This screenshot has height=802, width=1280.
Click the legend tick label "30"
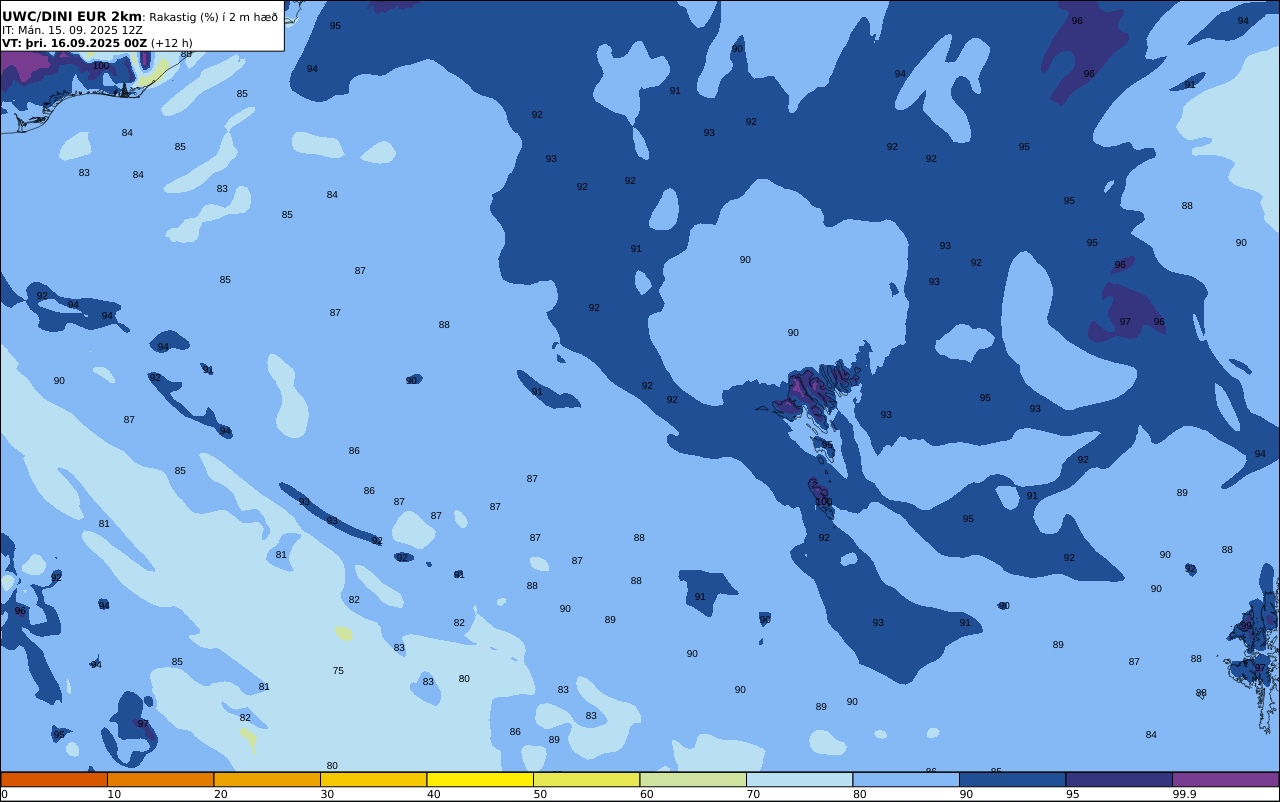327,794
